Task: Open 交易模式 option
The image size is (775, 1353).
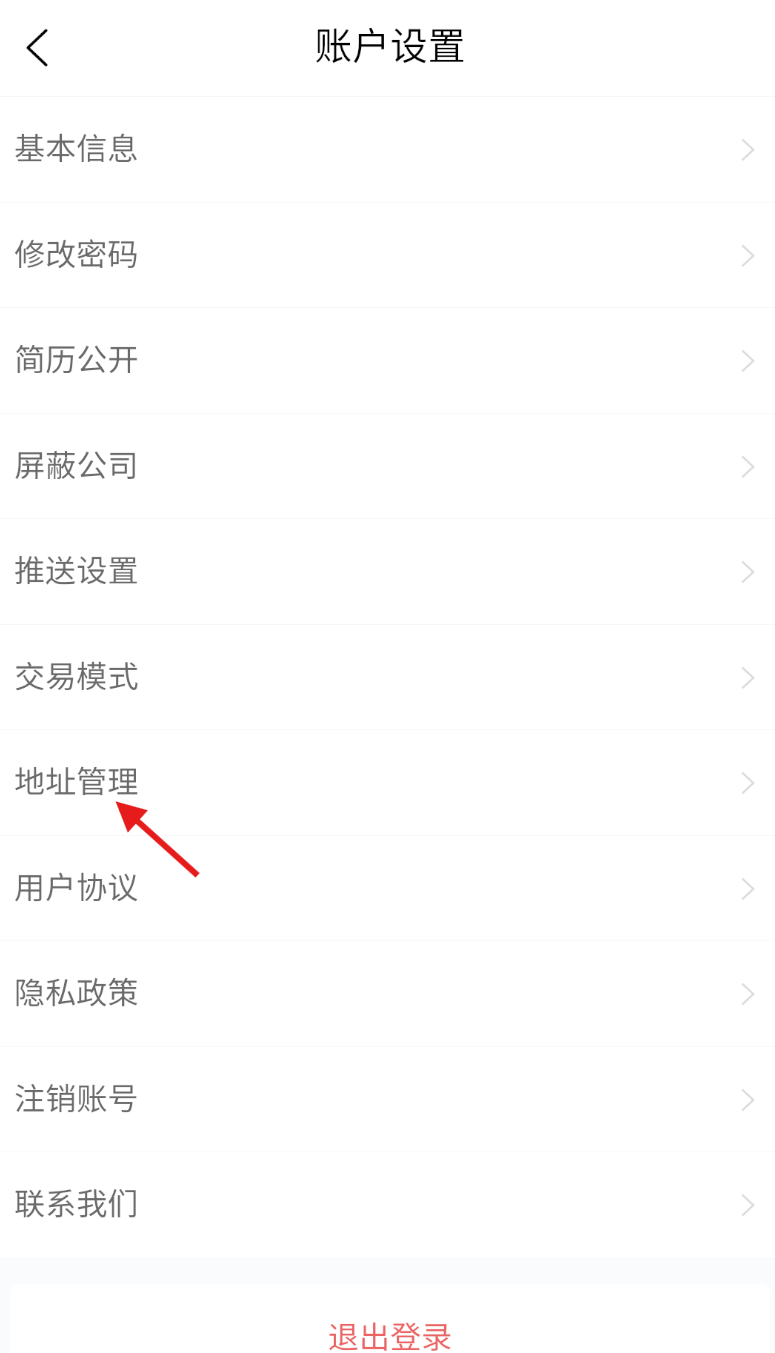Action: 387,677
